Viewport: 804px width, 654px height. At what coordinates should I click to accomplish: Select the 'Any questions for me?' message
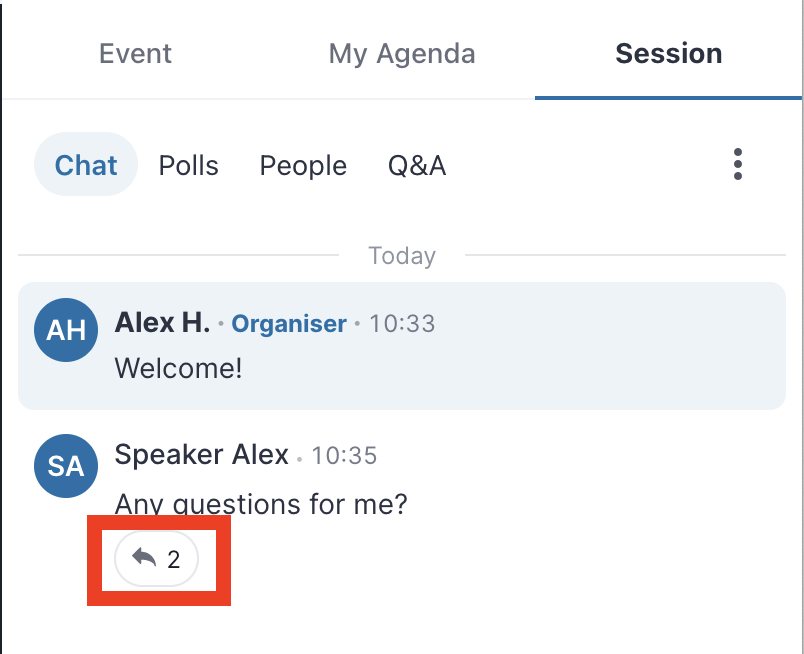(261, 504)
